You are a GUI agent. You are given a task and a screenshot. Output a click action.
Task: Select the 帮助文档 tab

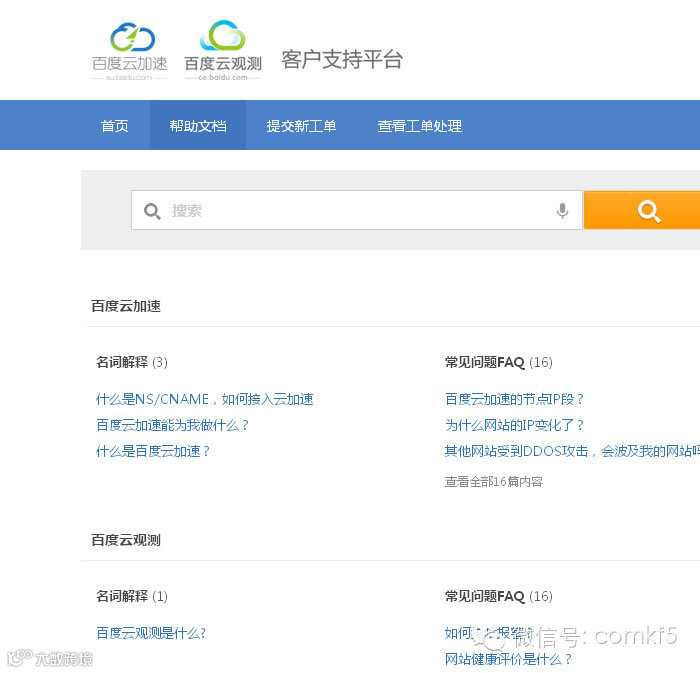[x=198, y=126]
